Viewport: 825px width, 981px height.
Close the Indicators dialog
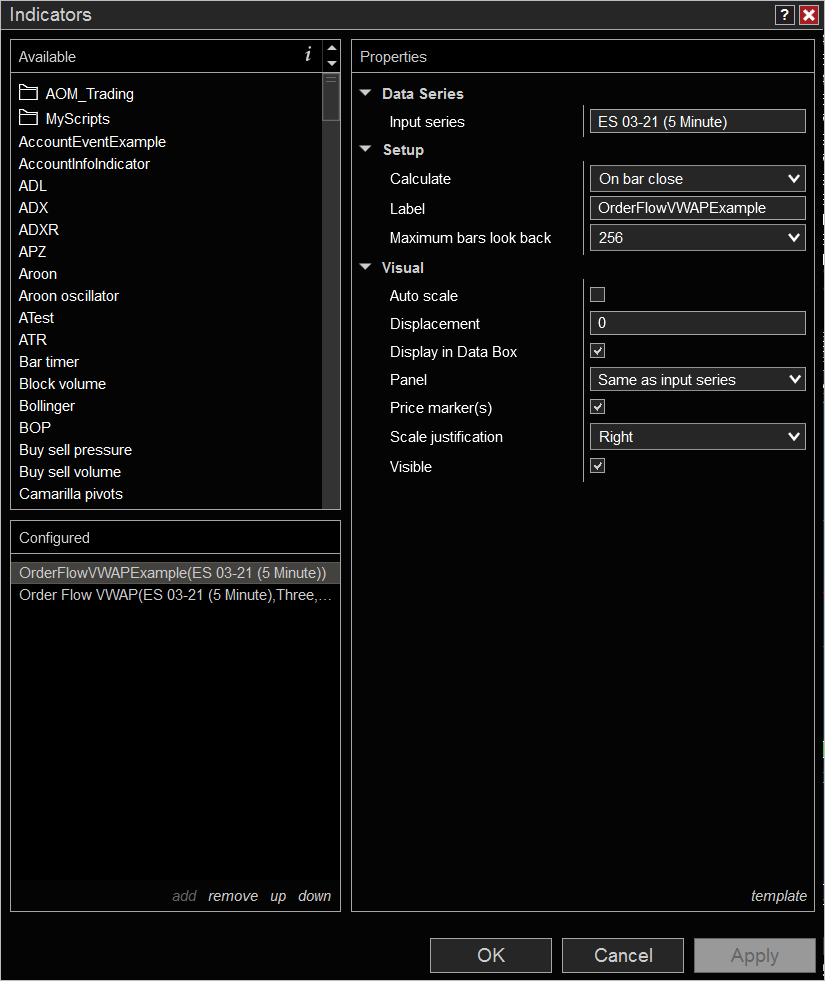click(x=809, y=14)
